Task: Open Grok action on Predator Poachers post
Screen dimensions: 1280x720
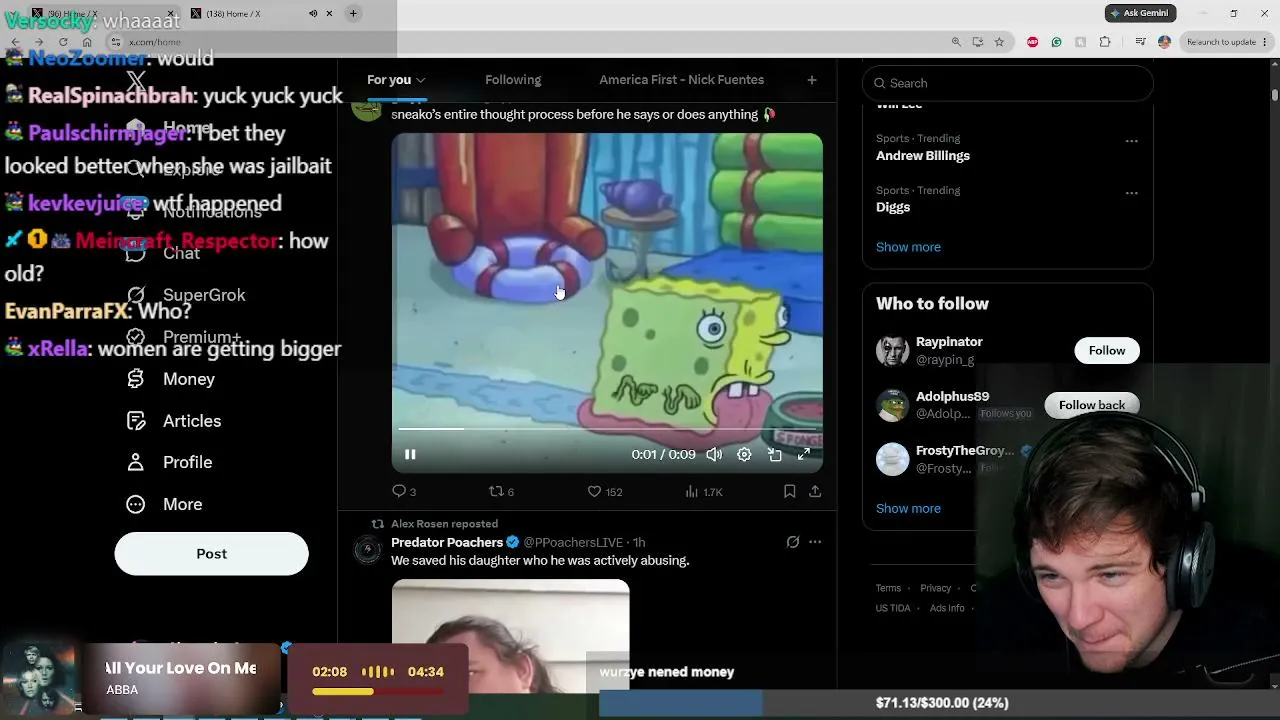Action: click(793, 542)
